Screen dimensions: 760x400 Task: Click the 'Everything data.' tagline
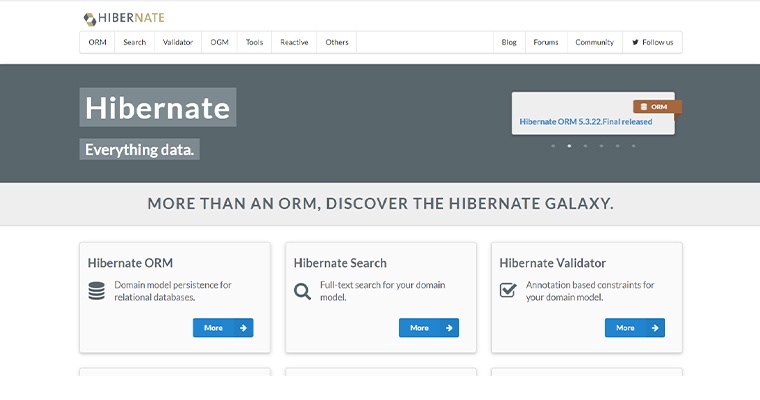[x=140, y=149]
